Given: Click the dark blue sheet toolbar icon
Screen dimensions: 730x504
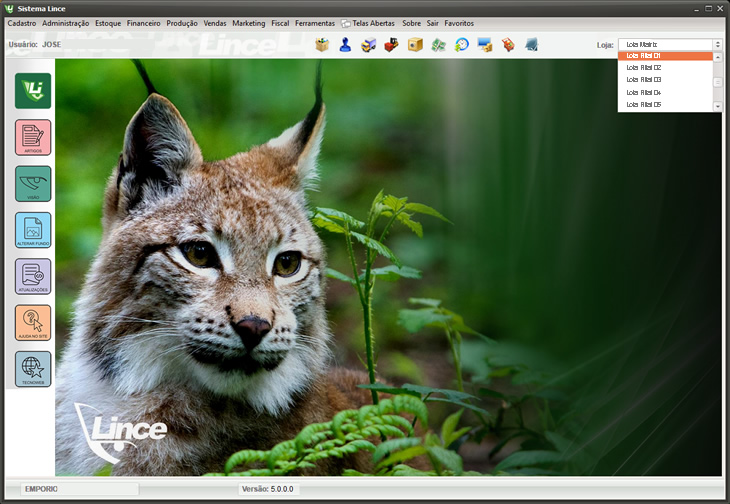Looking at the screenshot, I should pos(531,45).
